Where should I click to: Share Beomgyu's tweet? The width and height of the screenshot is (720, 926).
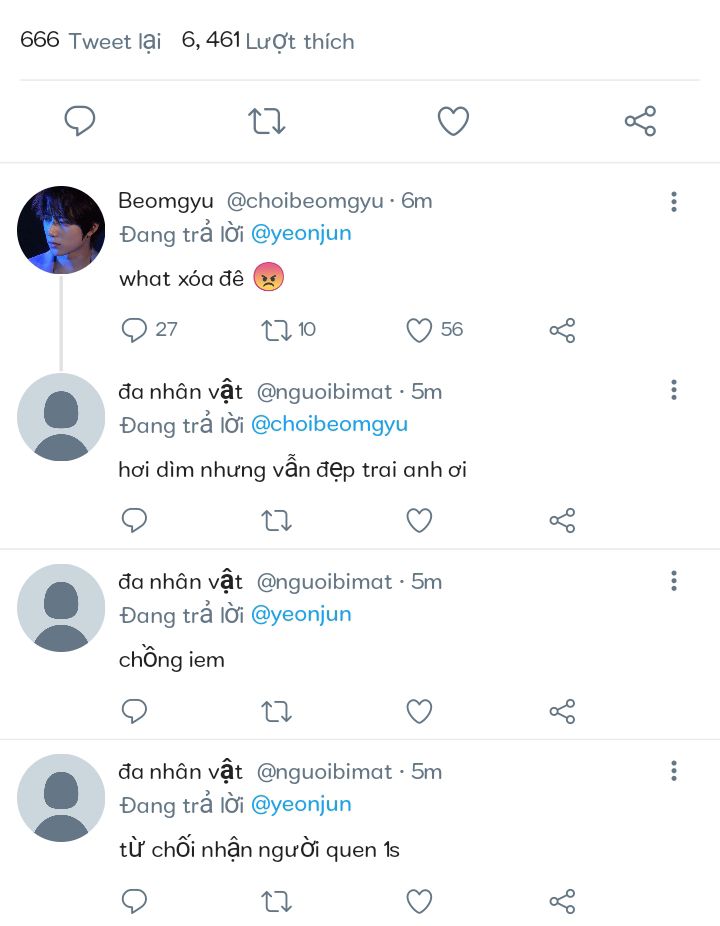[562, 330]
